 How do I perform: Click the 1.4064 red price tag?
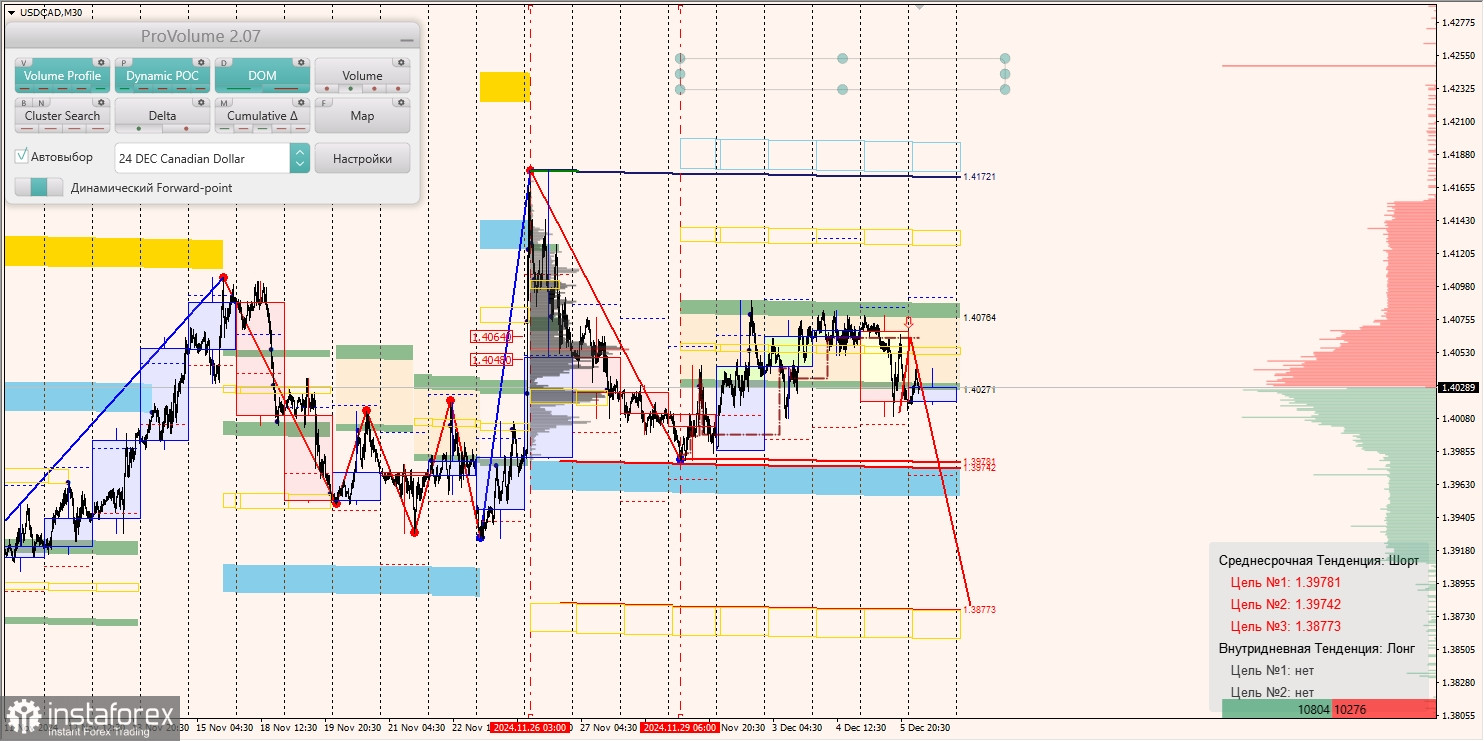tap(491, 337)
